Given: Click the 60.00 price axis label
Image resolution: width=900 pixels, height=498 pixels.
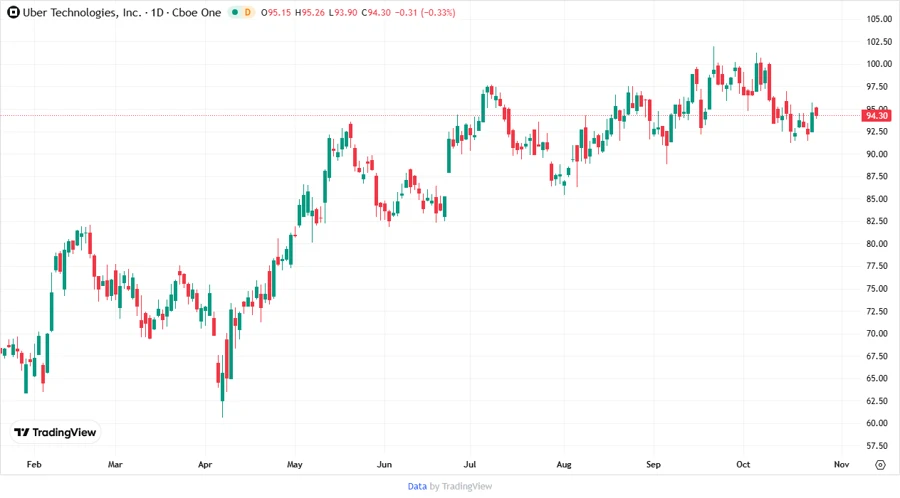Looking at the screenshot, I should coord(879,423).
